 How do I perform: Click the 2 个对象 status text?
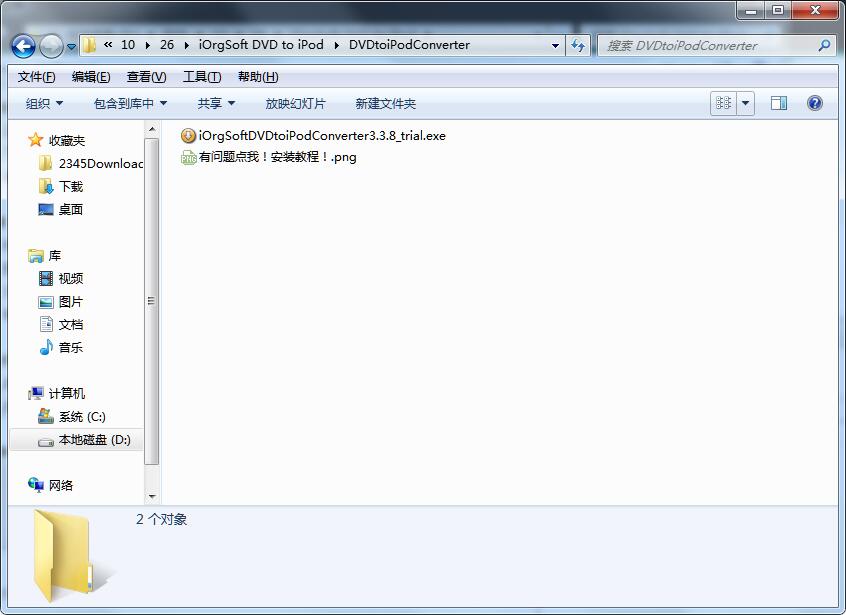(x=161, y=519)
